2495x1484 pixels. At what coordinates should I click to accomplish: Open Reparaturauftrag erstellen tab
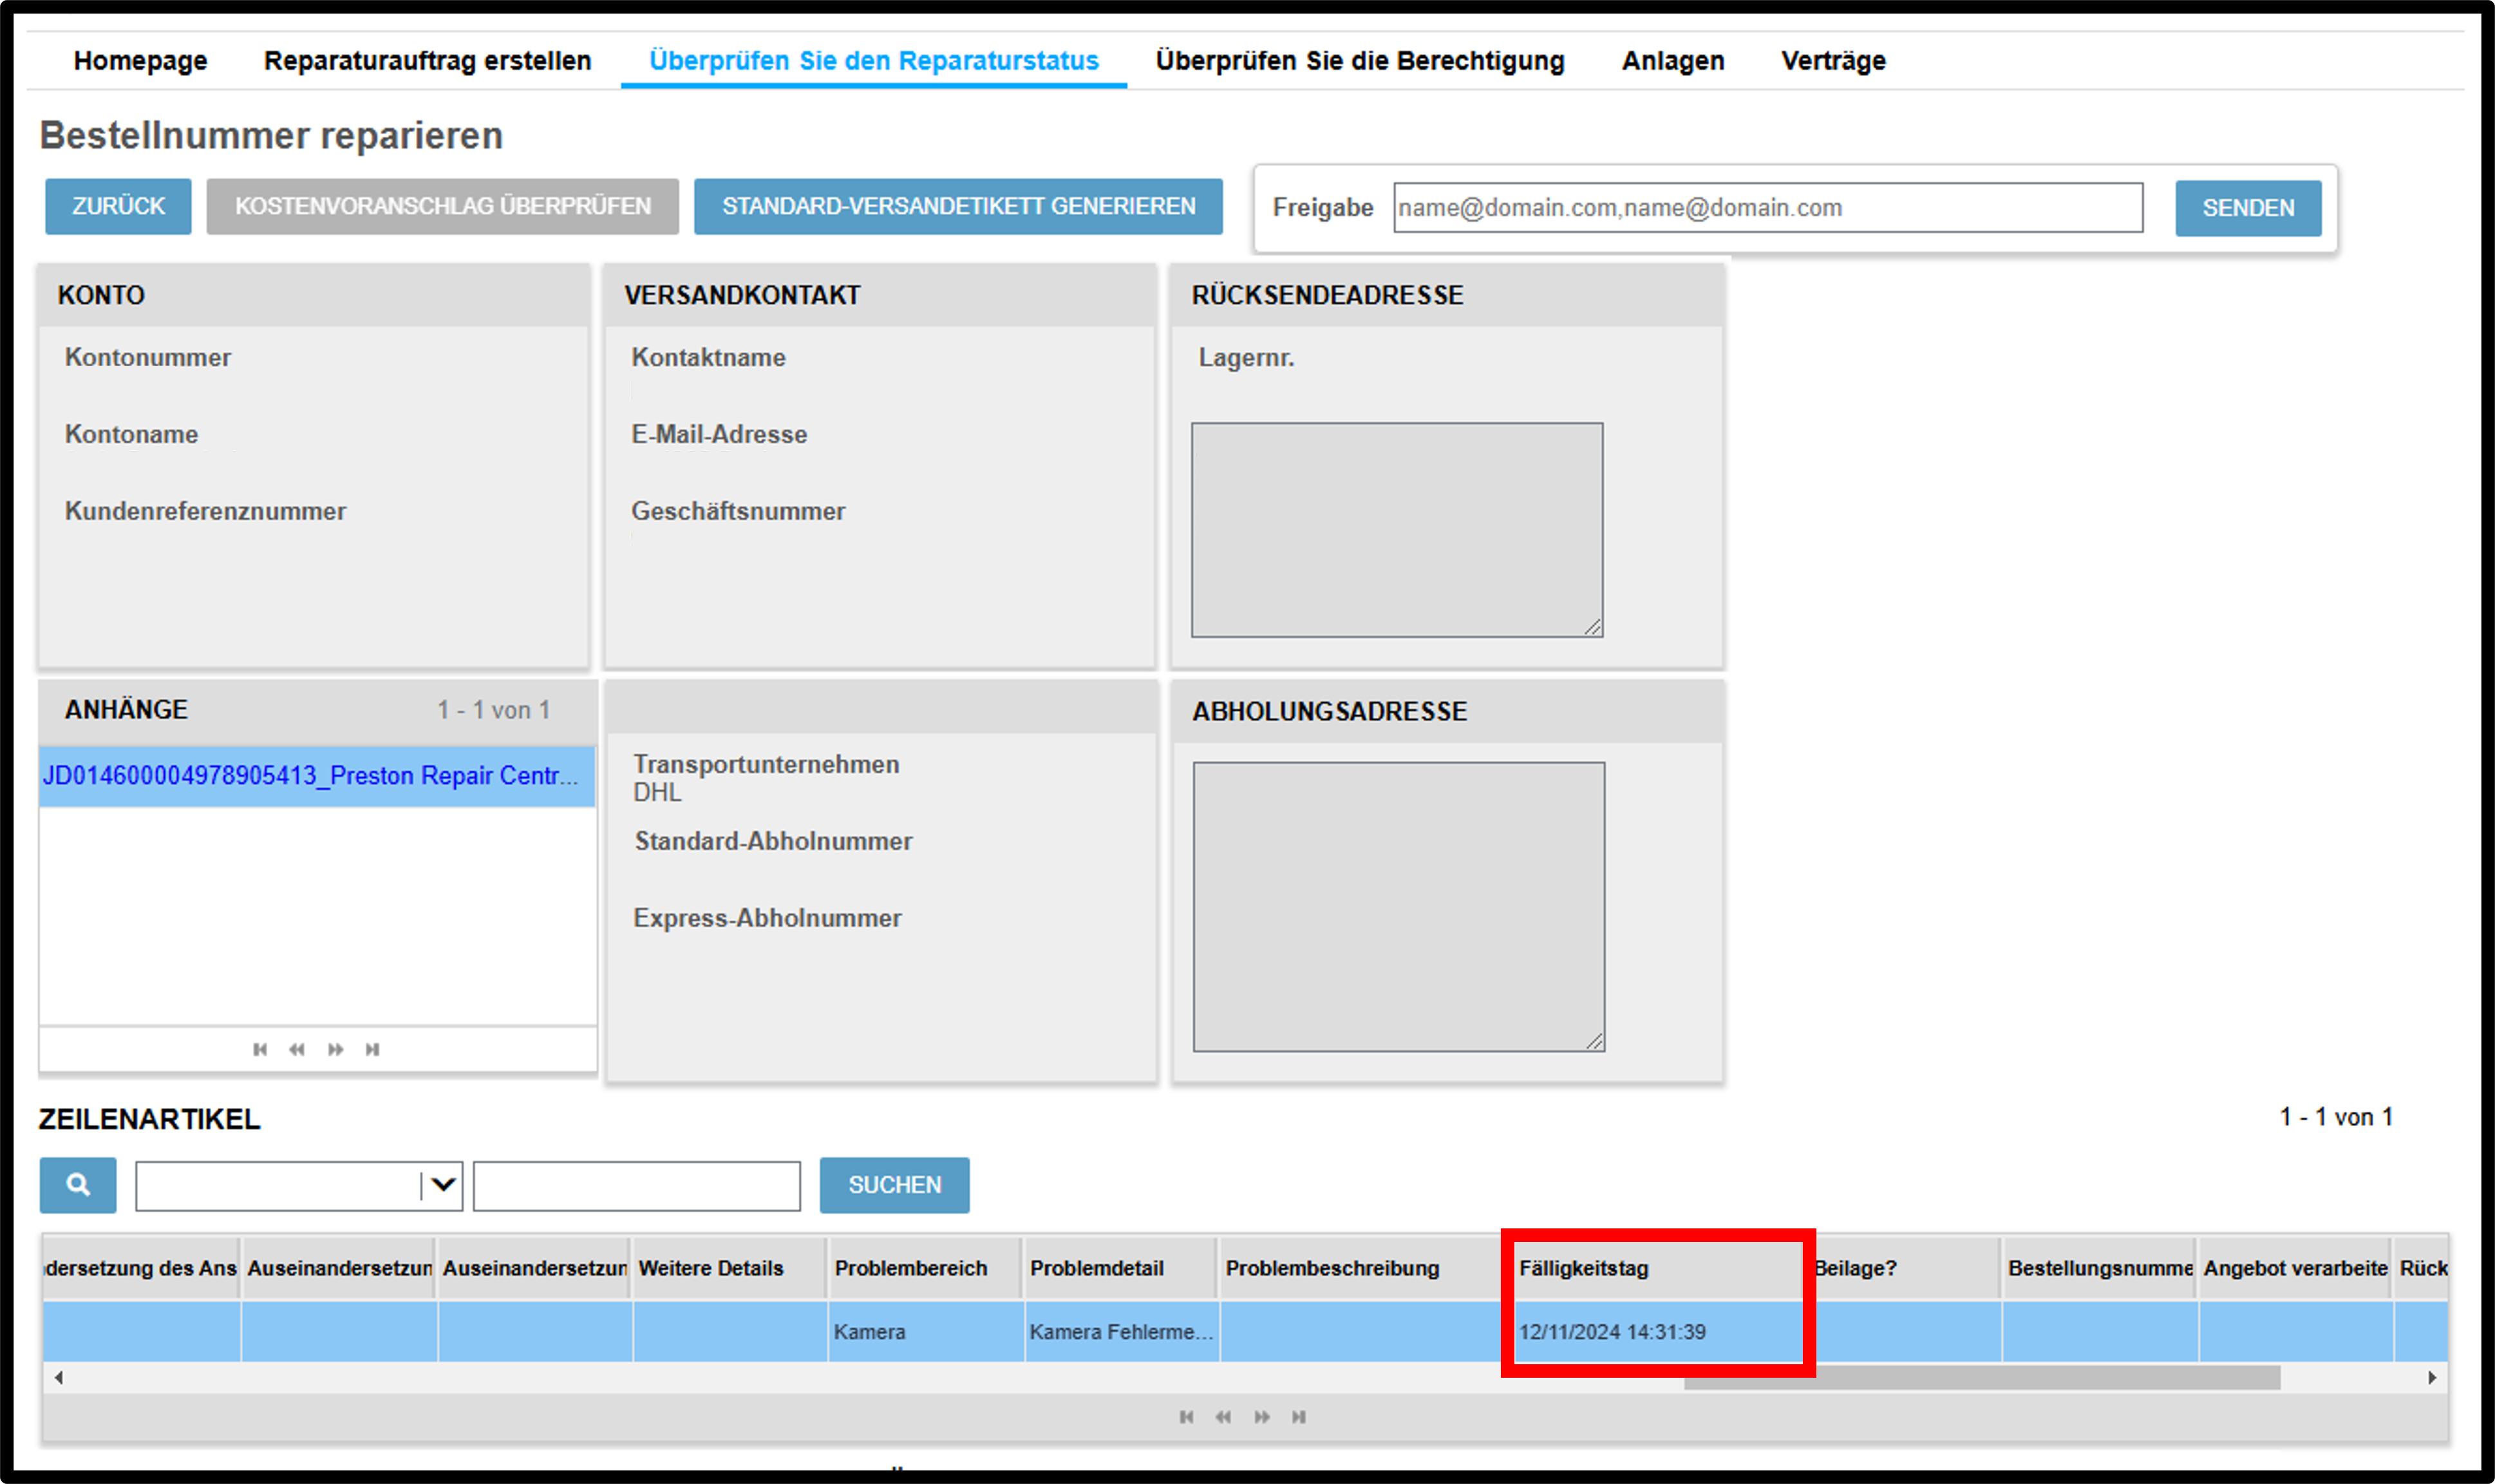coord(427,61)
